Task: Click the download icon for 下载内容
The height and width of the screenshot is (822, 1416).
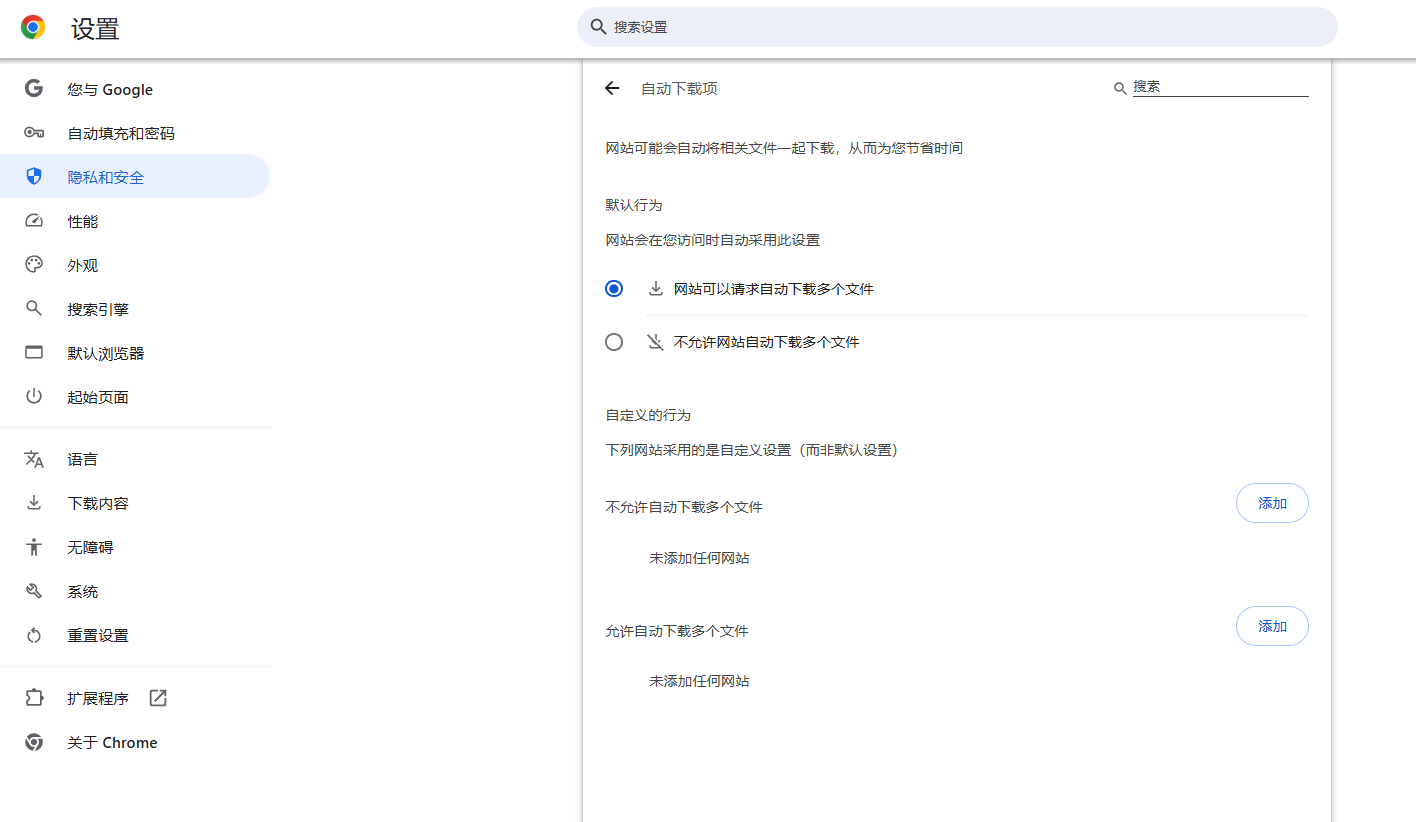Action: [x=34, y=503]
